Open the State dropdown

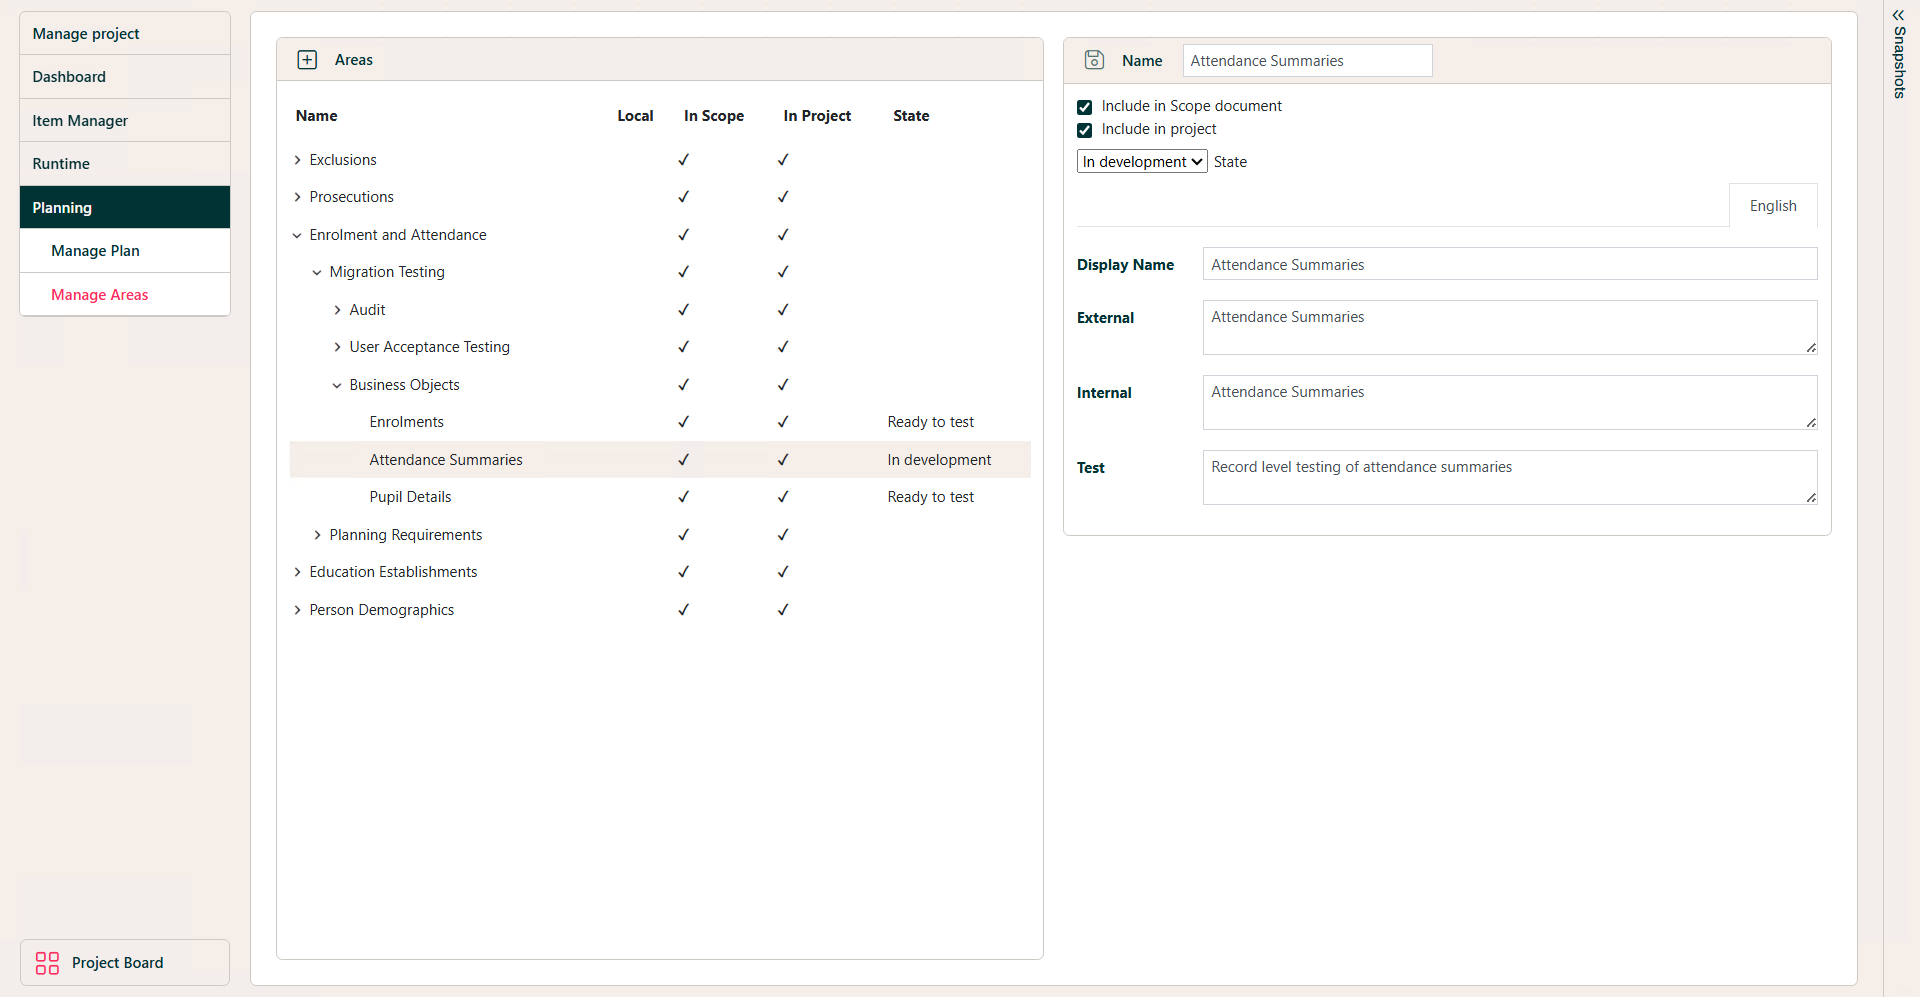pyautogui.click(x=1141, y=162)
